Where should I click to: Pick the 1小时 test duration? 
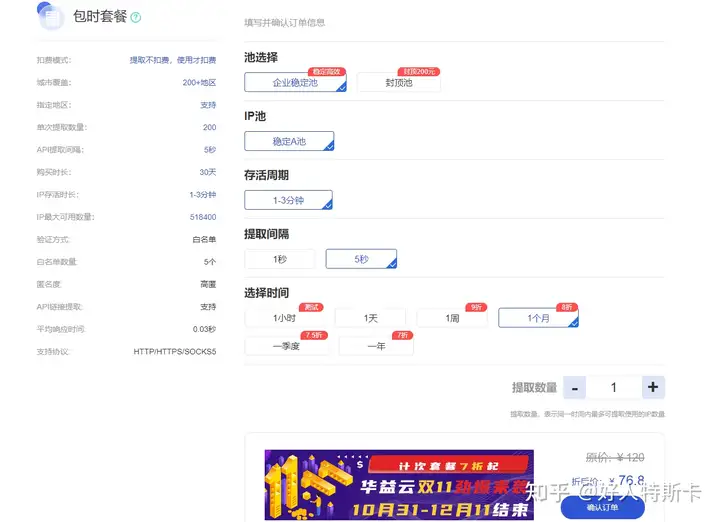coord(284,318)
